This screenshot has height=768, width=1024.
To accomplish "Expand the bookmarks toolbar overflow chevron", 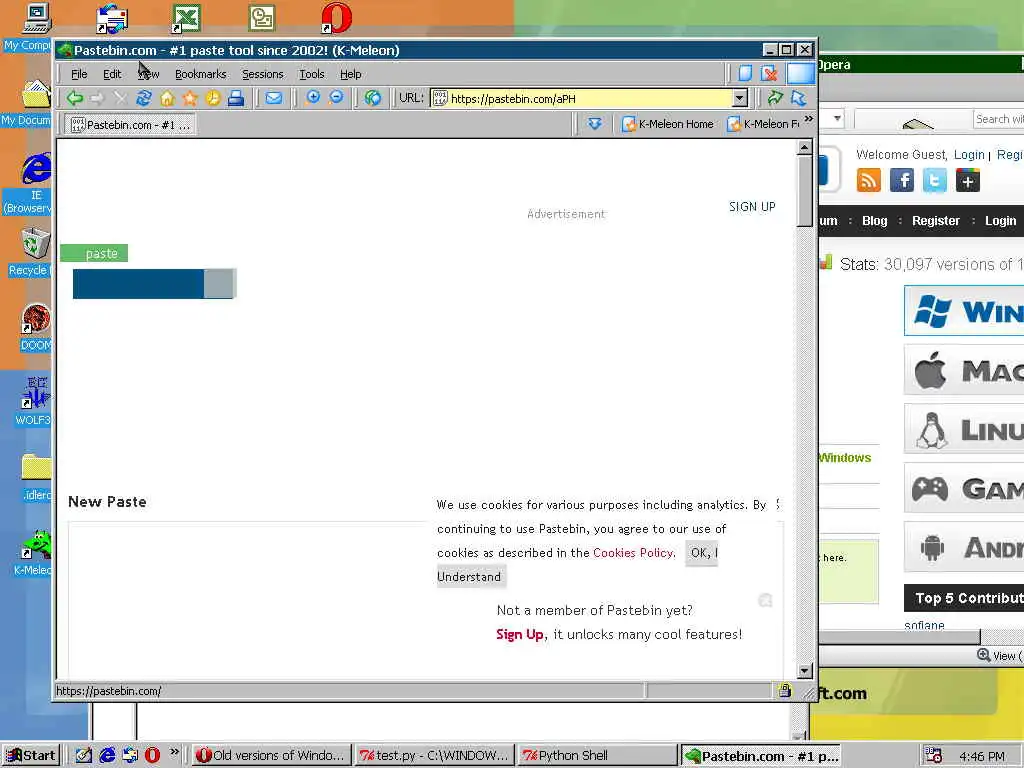I will click(x=808, y=119).
